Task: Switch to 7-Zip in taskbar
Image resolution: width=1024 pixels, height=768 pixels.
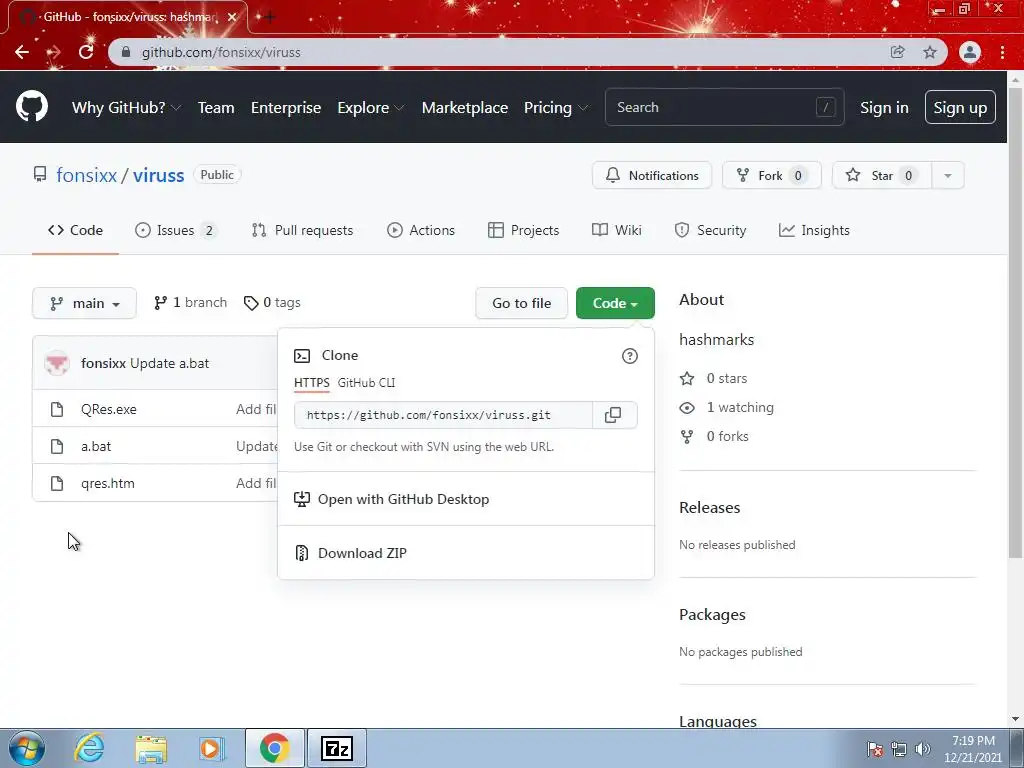Action: (x=337, y=748)
